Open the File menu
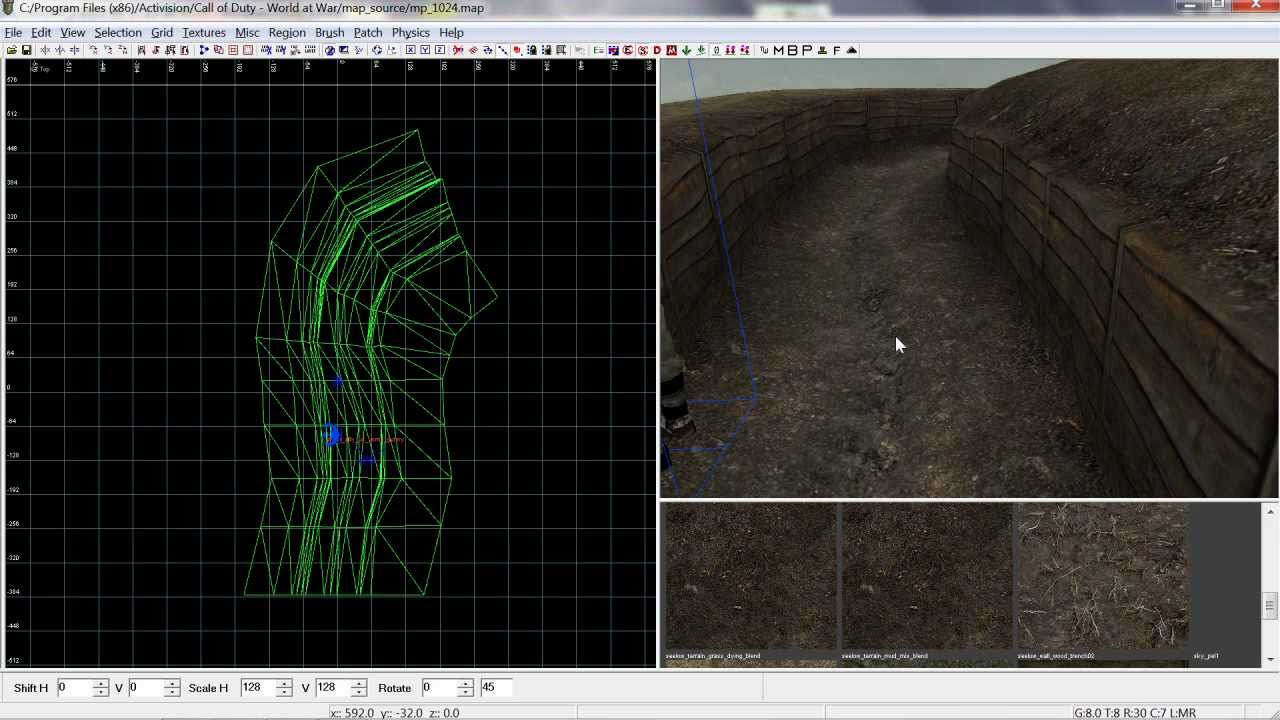Screen dimensions: 1280x720 13,32
